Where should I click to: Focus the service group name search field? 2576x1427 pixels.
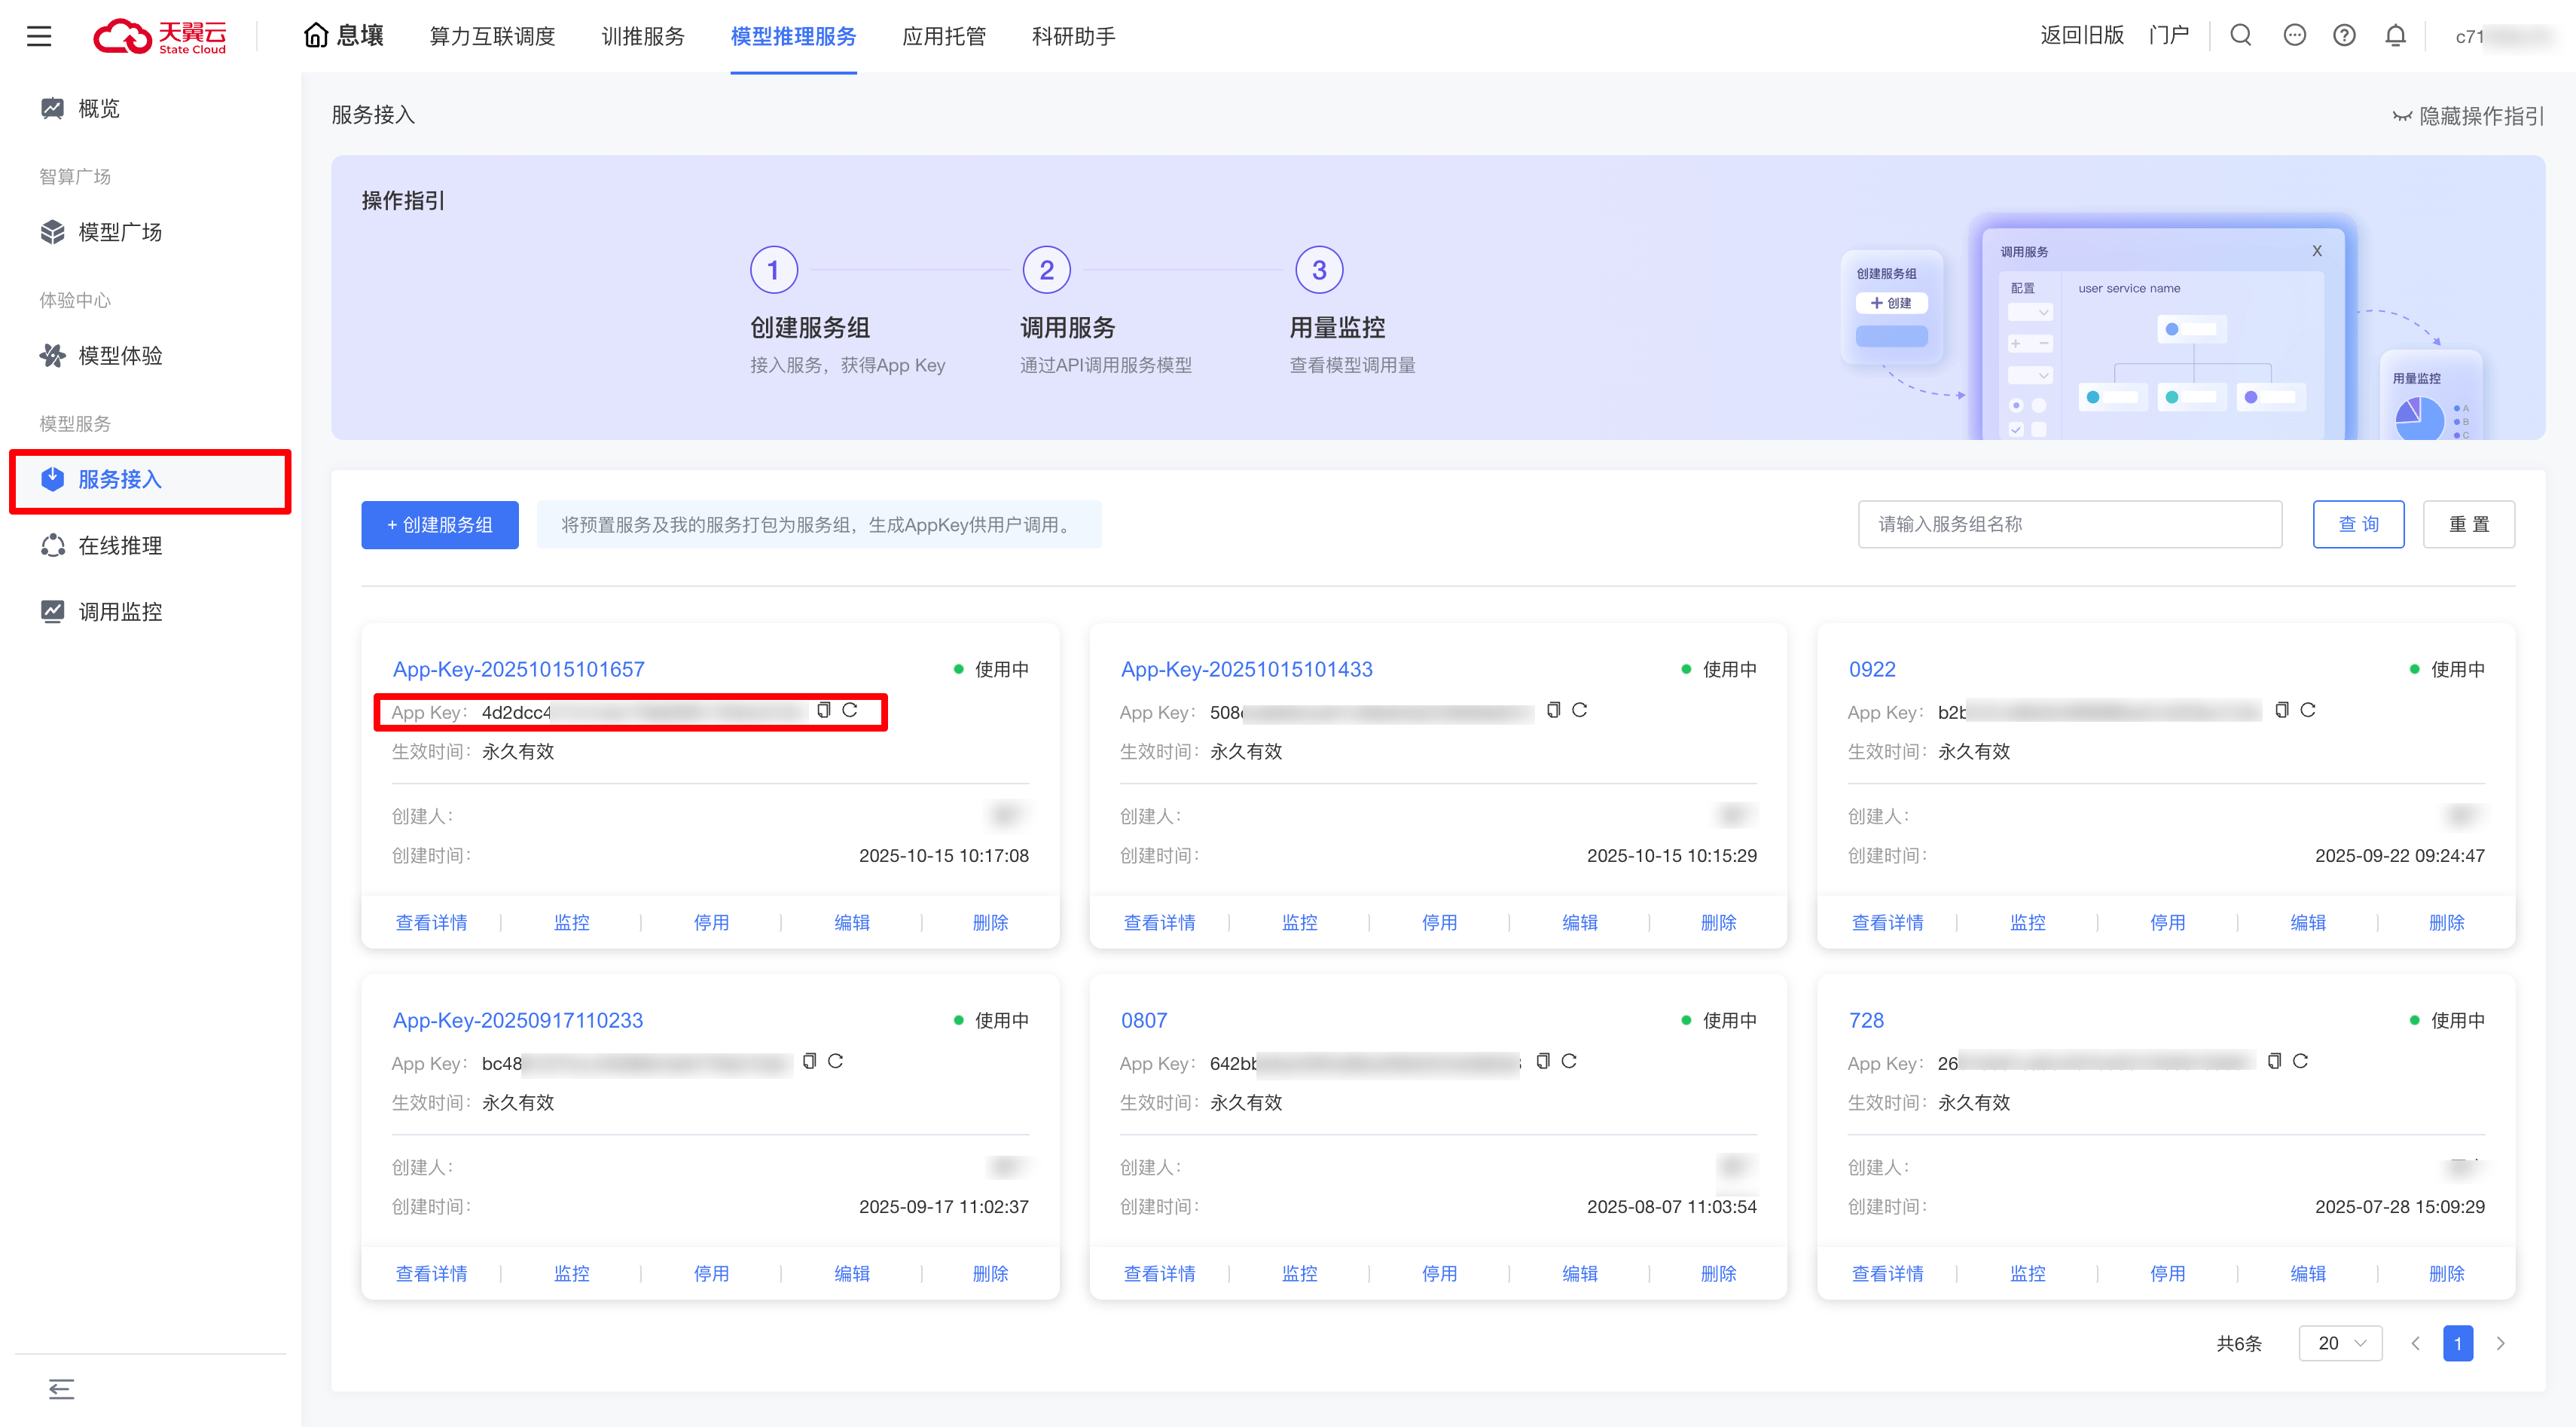coord(2069,525)
